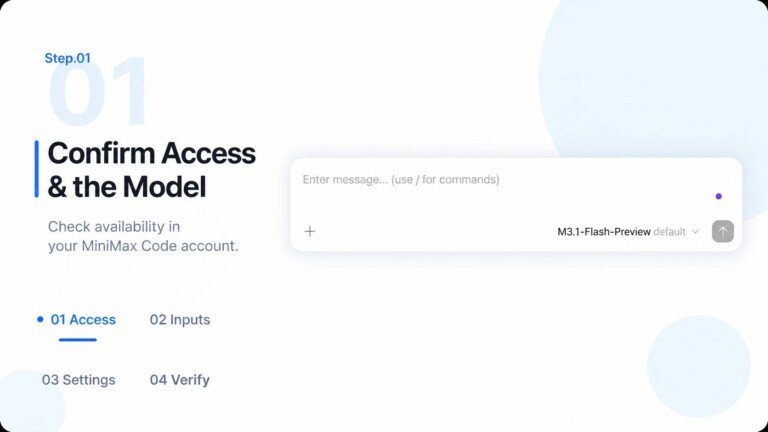
Task: Open the M3.1-Flash-Preview model dropdown
Action: coord(628,232)
